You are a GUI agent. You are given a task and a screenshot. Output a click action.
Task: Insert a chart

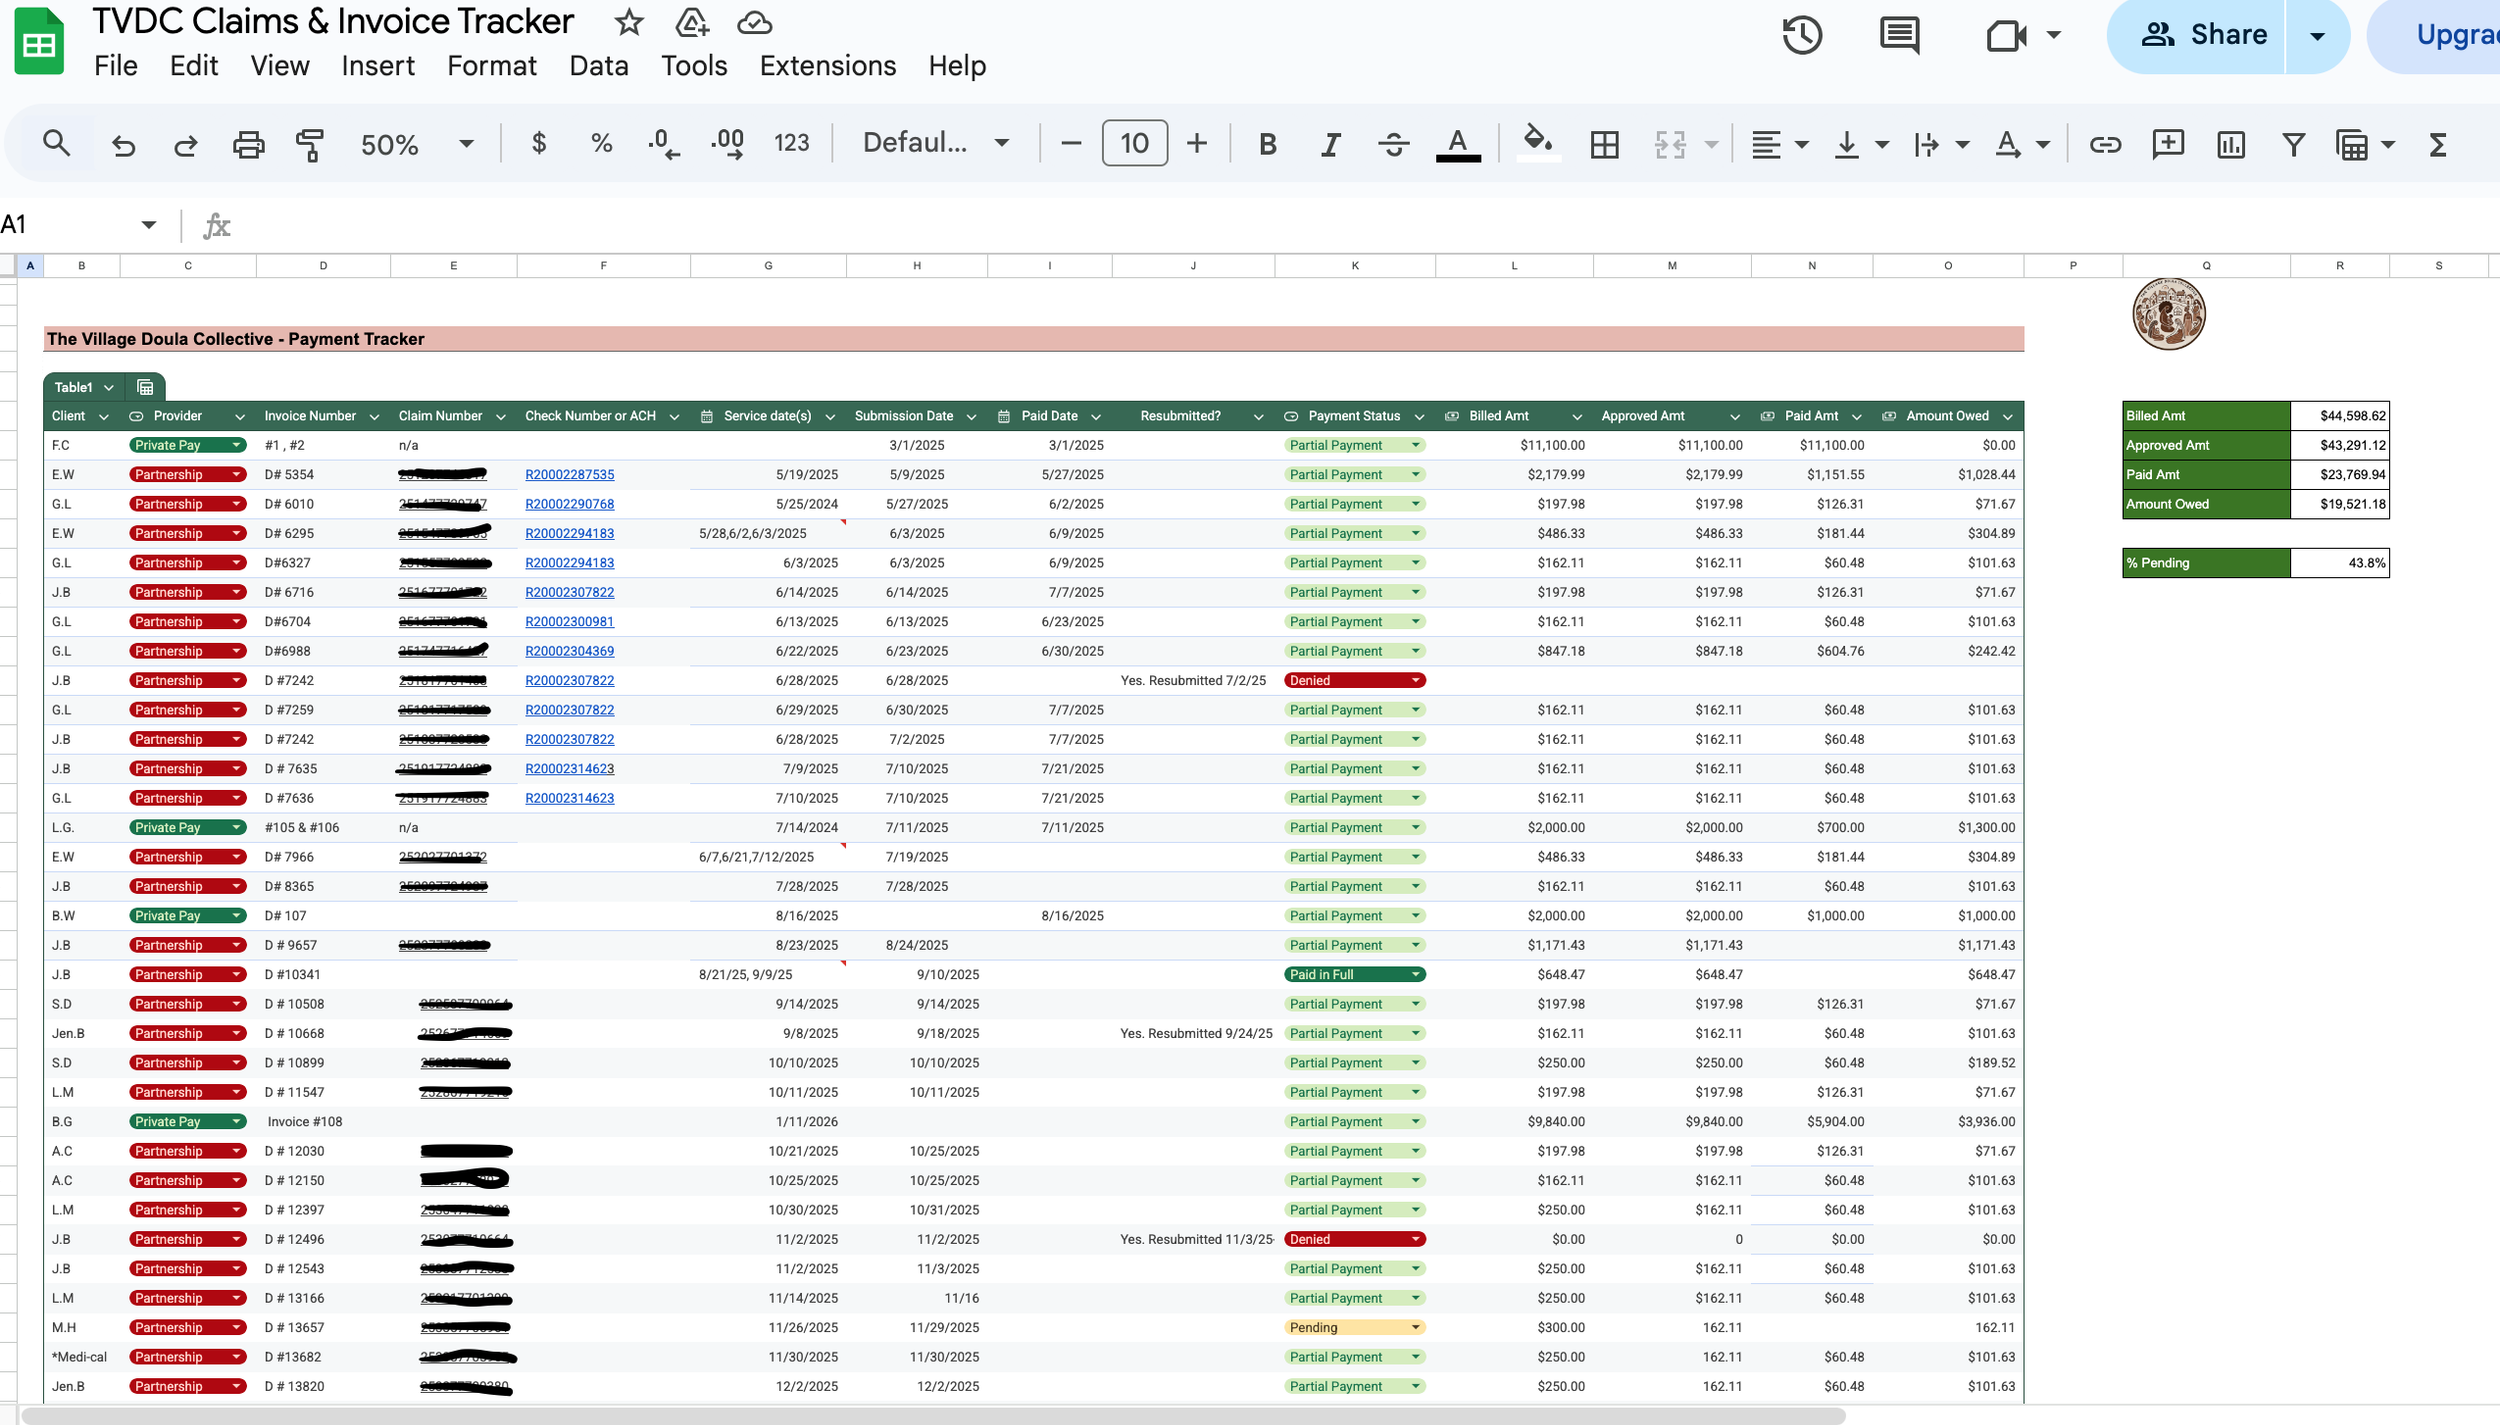pyautogui.click(x=2231, y=145)
